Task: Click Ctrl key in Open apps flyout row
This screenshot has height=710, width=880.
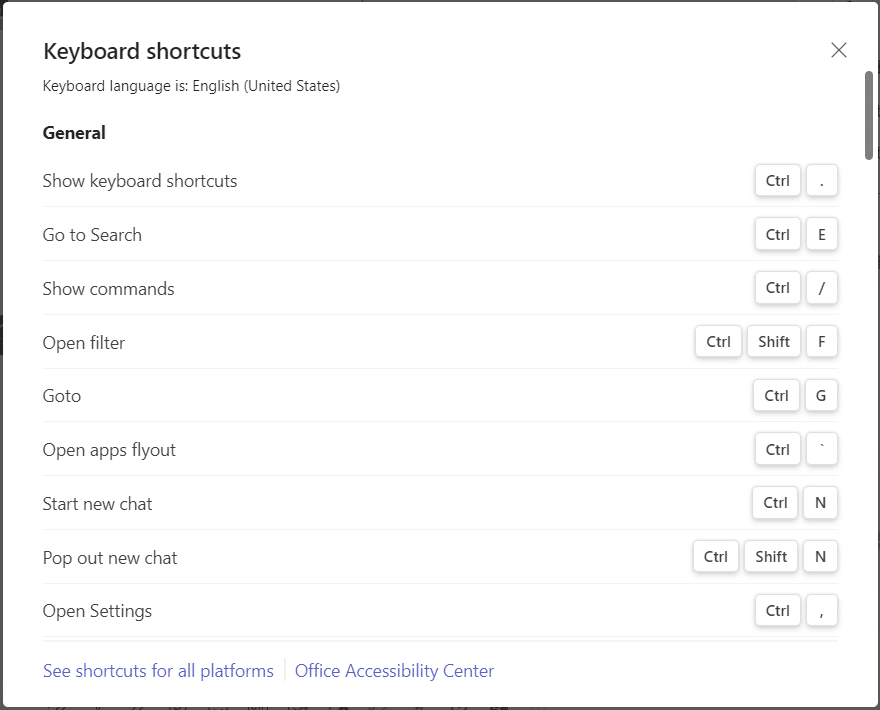Action: [777, 449]
